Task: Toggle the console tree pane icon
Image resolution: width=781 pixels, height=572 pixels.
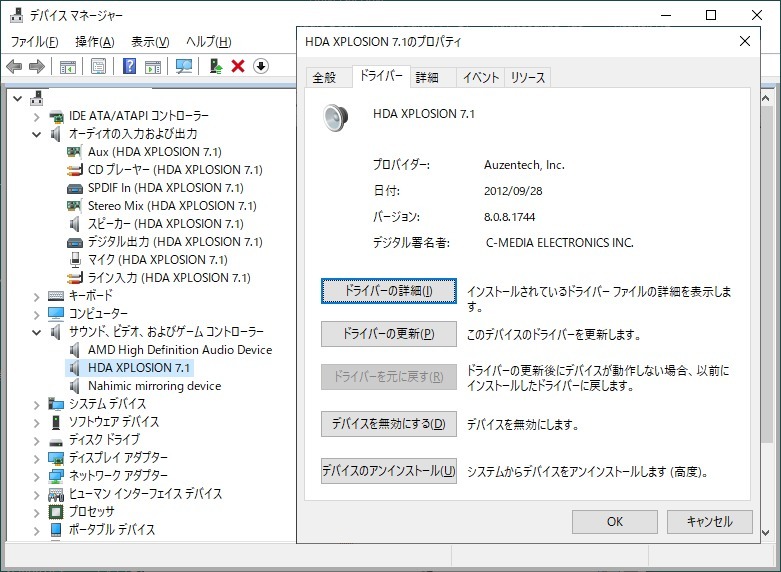Action: [68, 66]
